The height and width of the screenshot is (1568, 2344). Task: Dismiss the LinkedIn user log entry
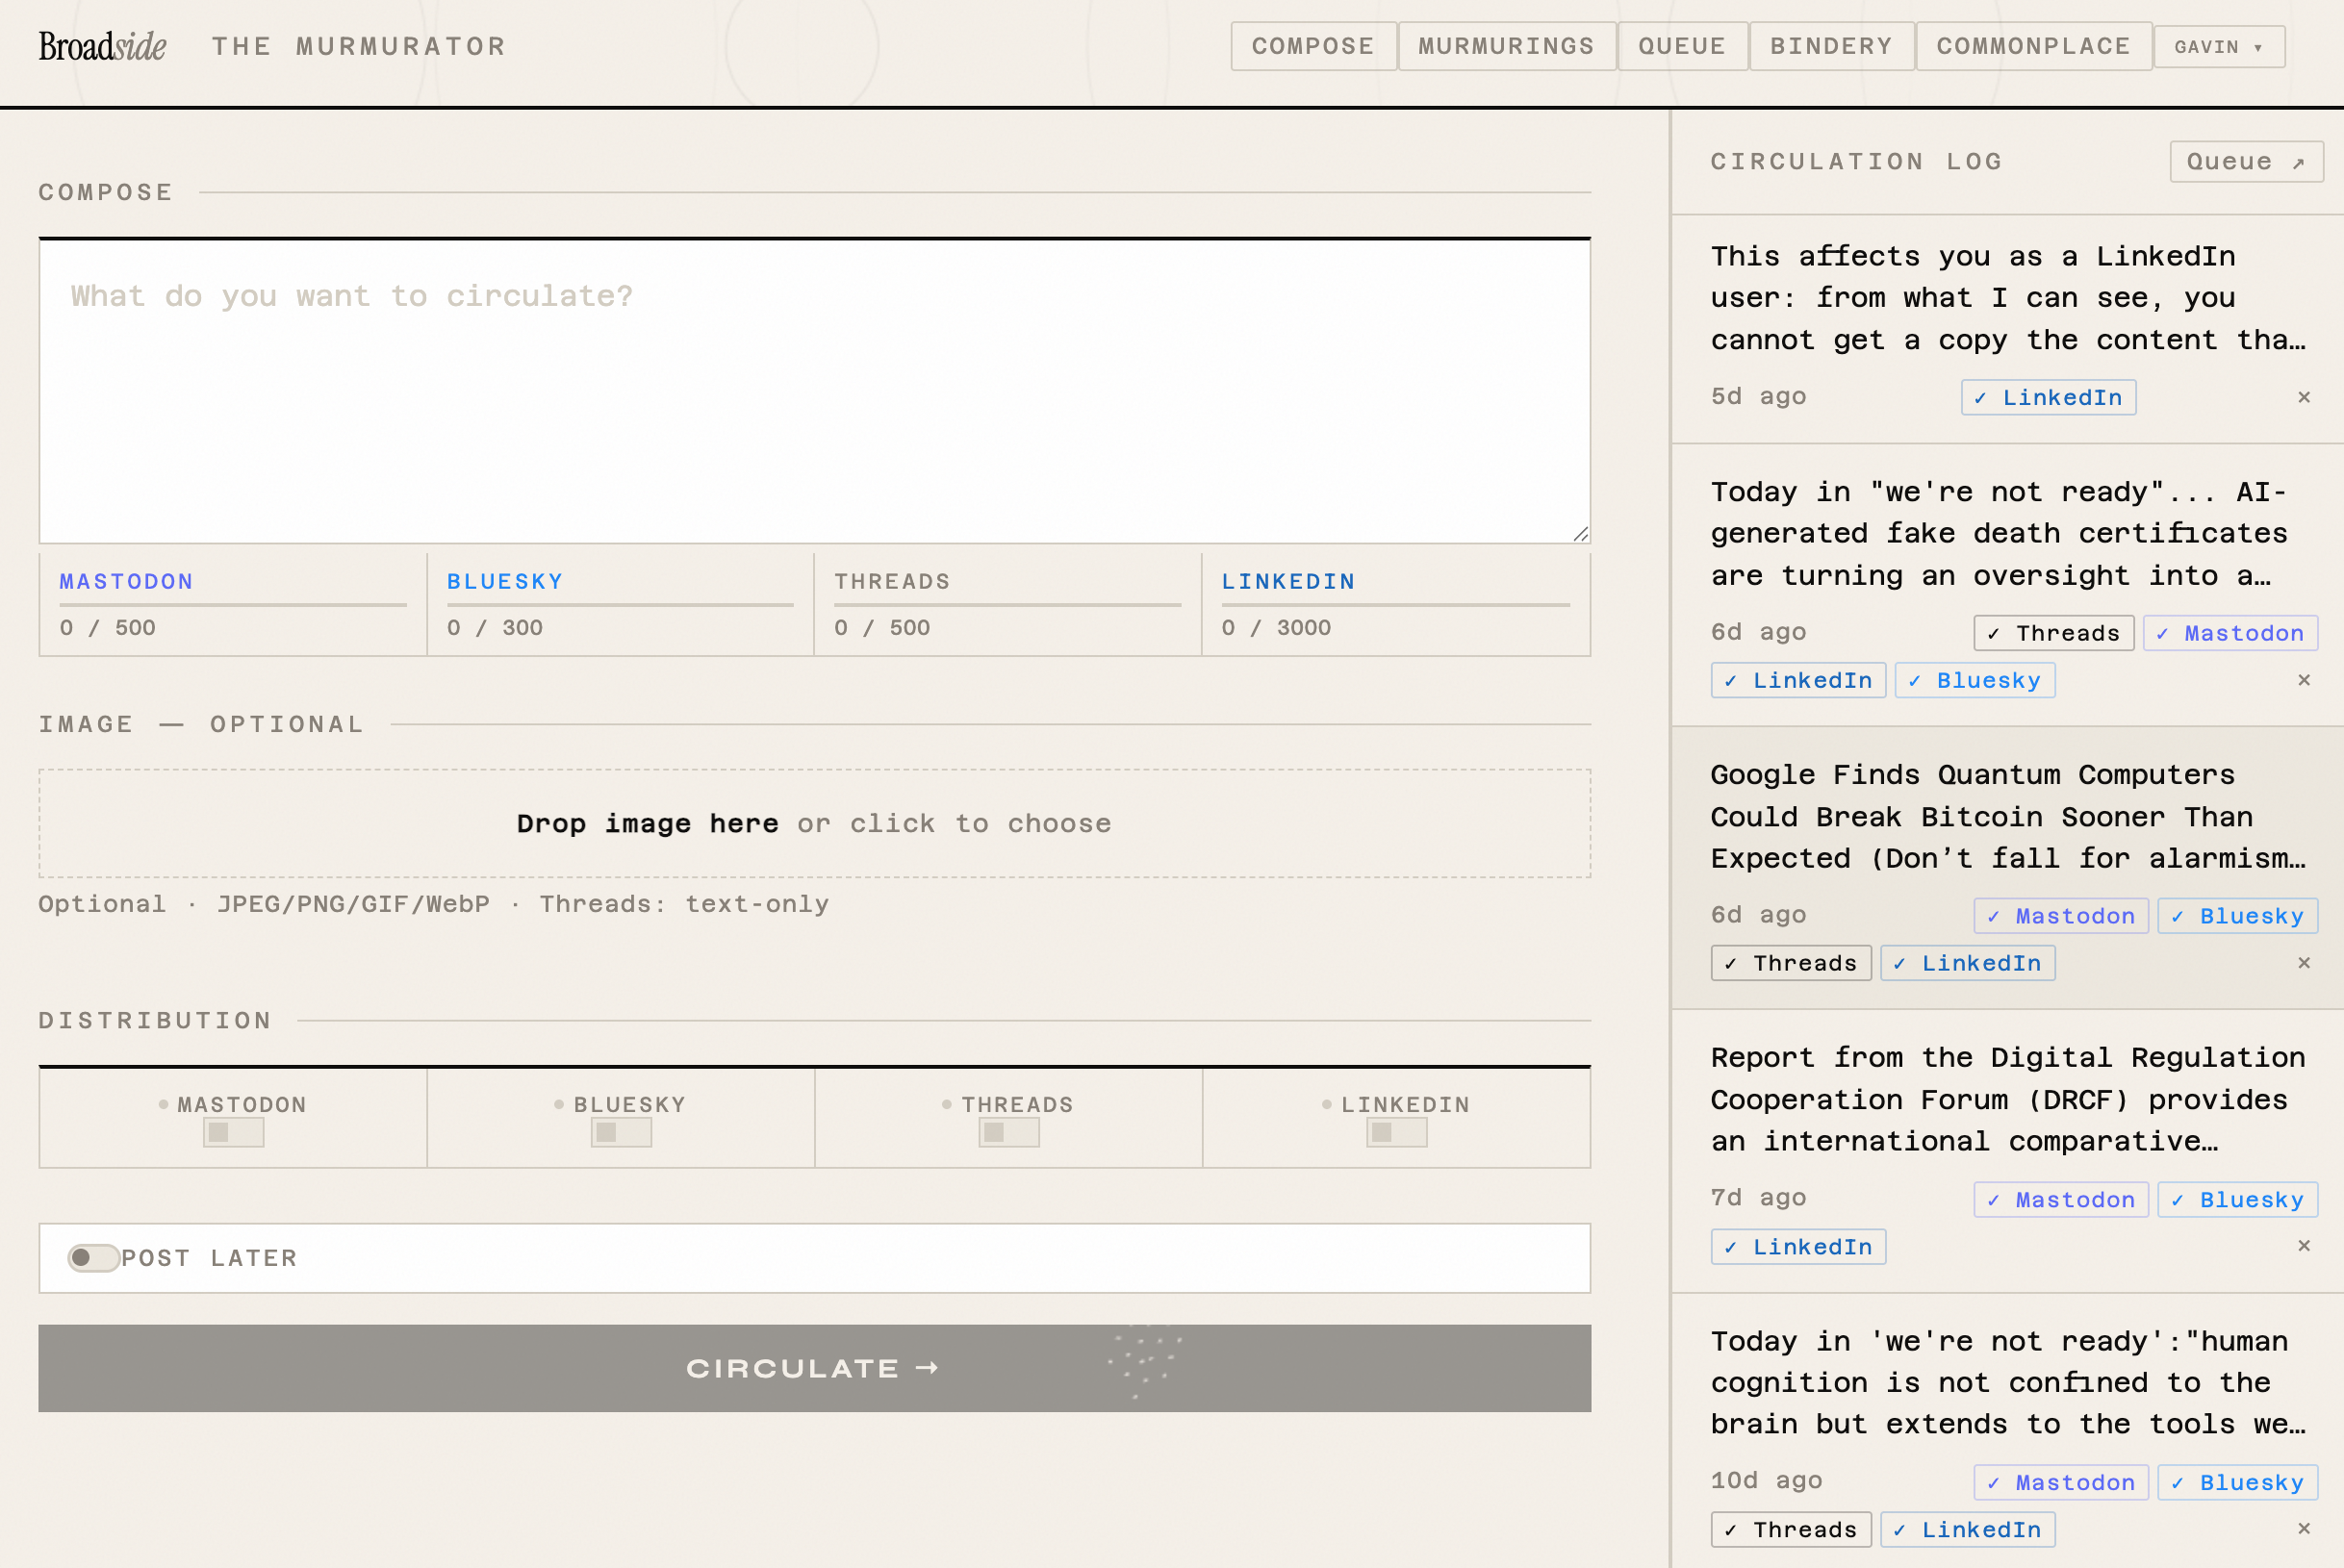click(x=2303, y=397)
